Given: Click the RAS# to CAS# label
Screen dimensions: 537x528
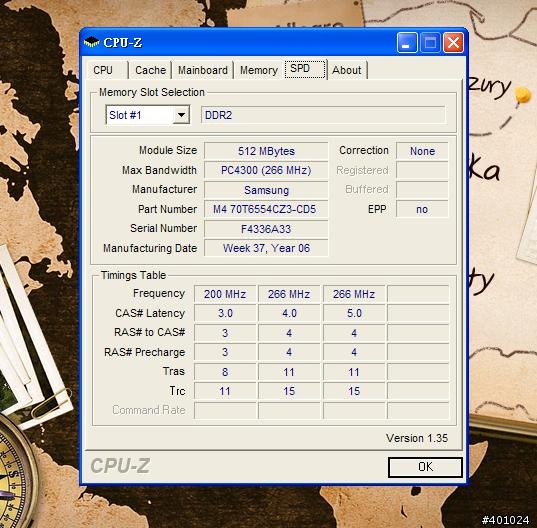Looking at the screenshot, I should [x=150, y=332].
